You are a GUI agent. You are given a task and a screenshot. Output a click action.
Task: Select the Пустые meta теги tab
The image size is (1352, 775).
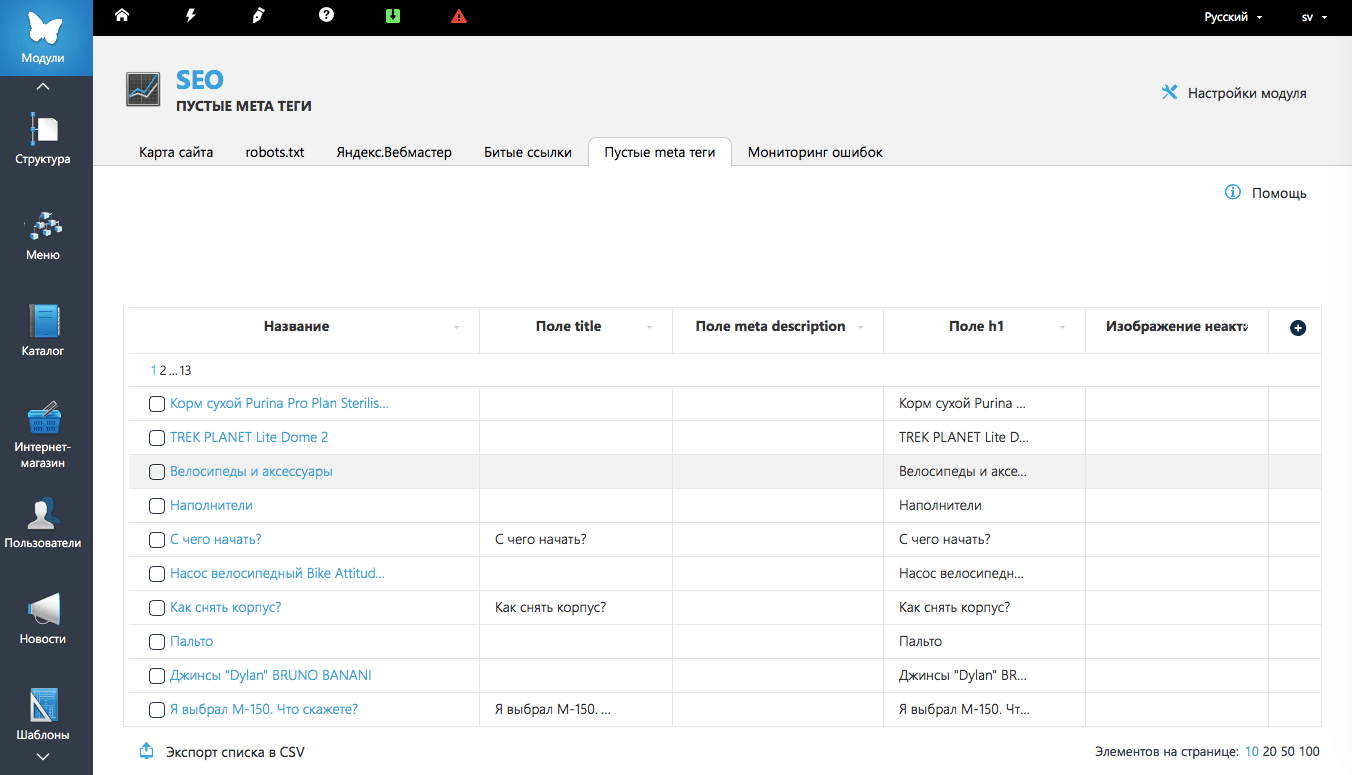tap(660, 152)
